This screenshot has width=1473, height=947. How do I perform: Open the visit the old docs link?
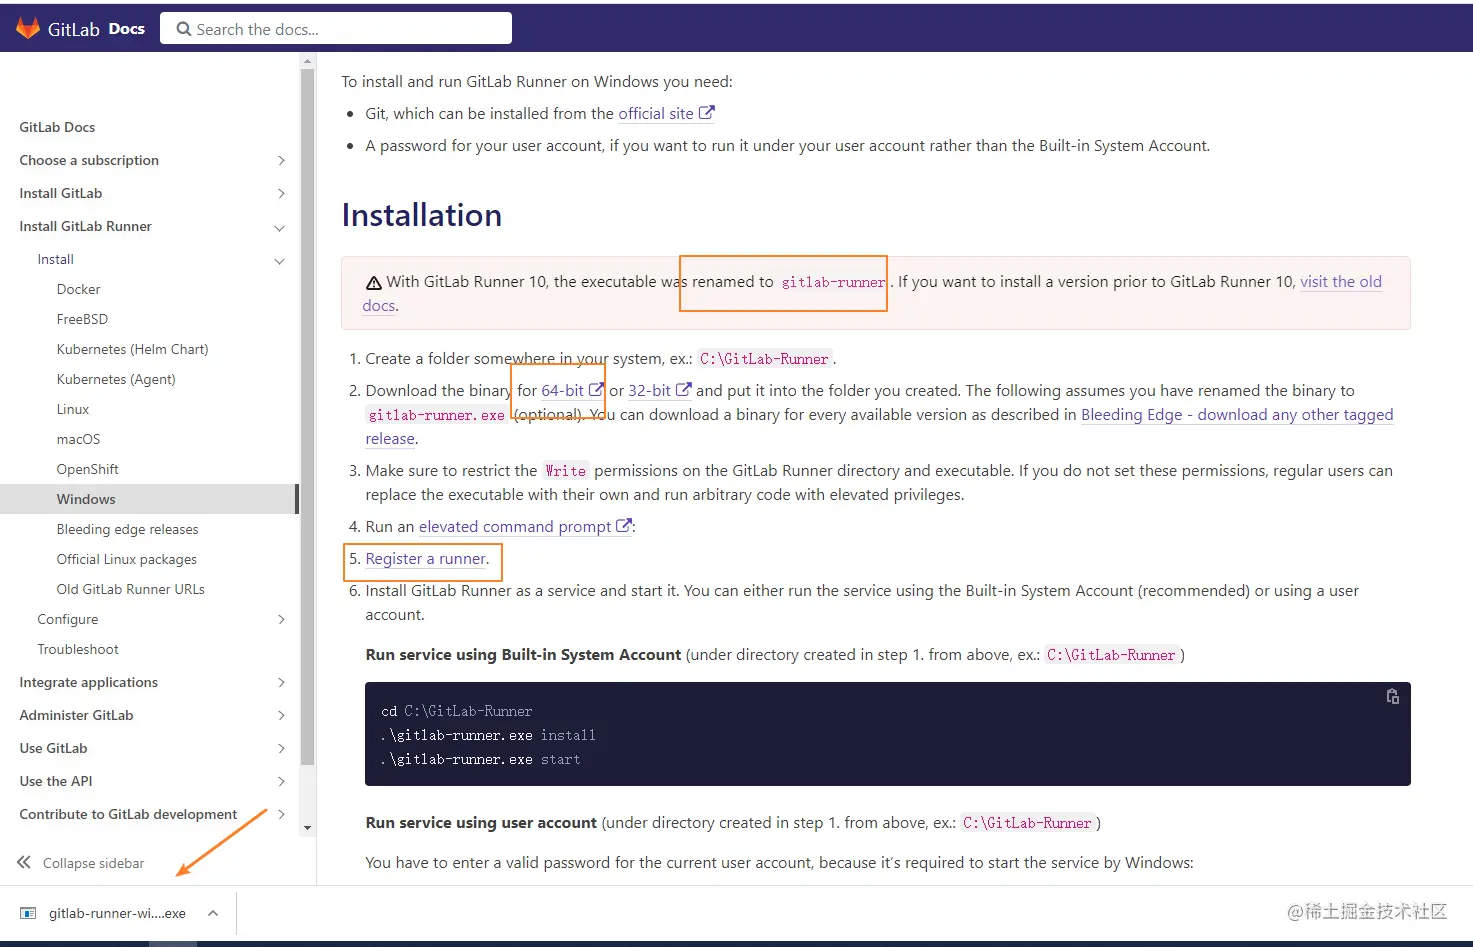1341,281
